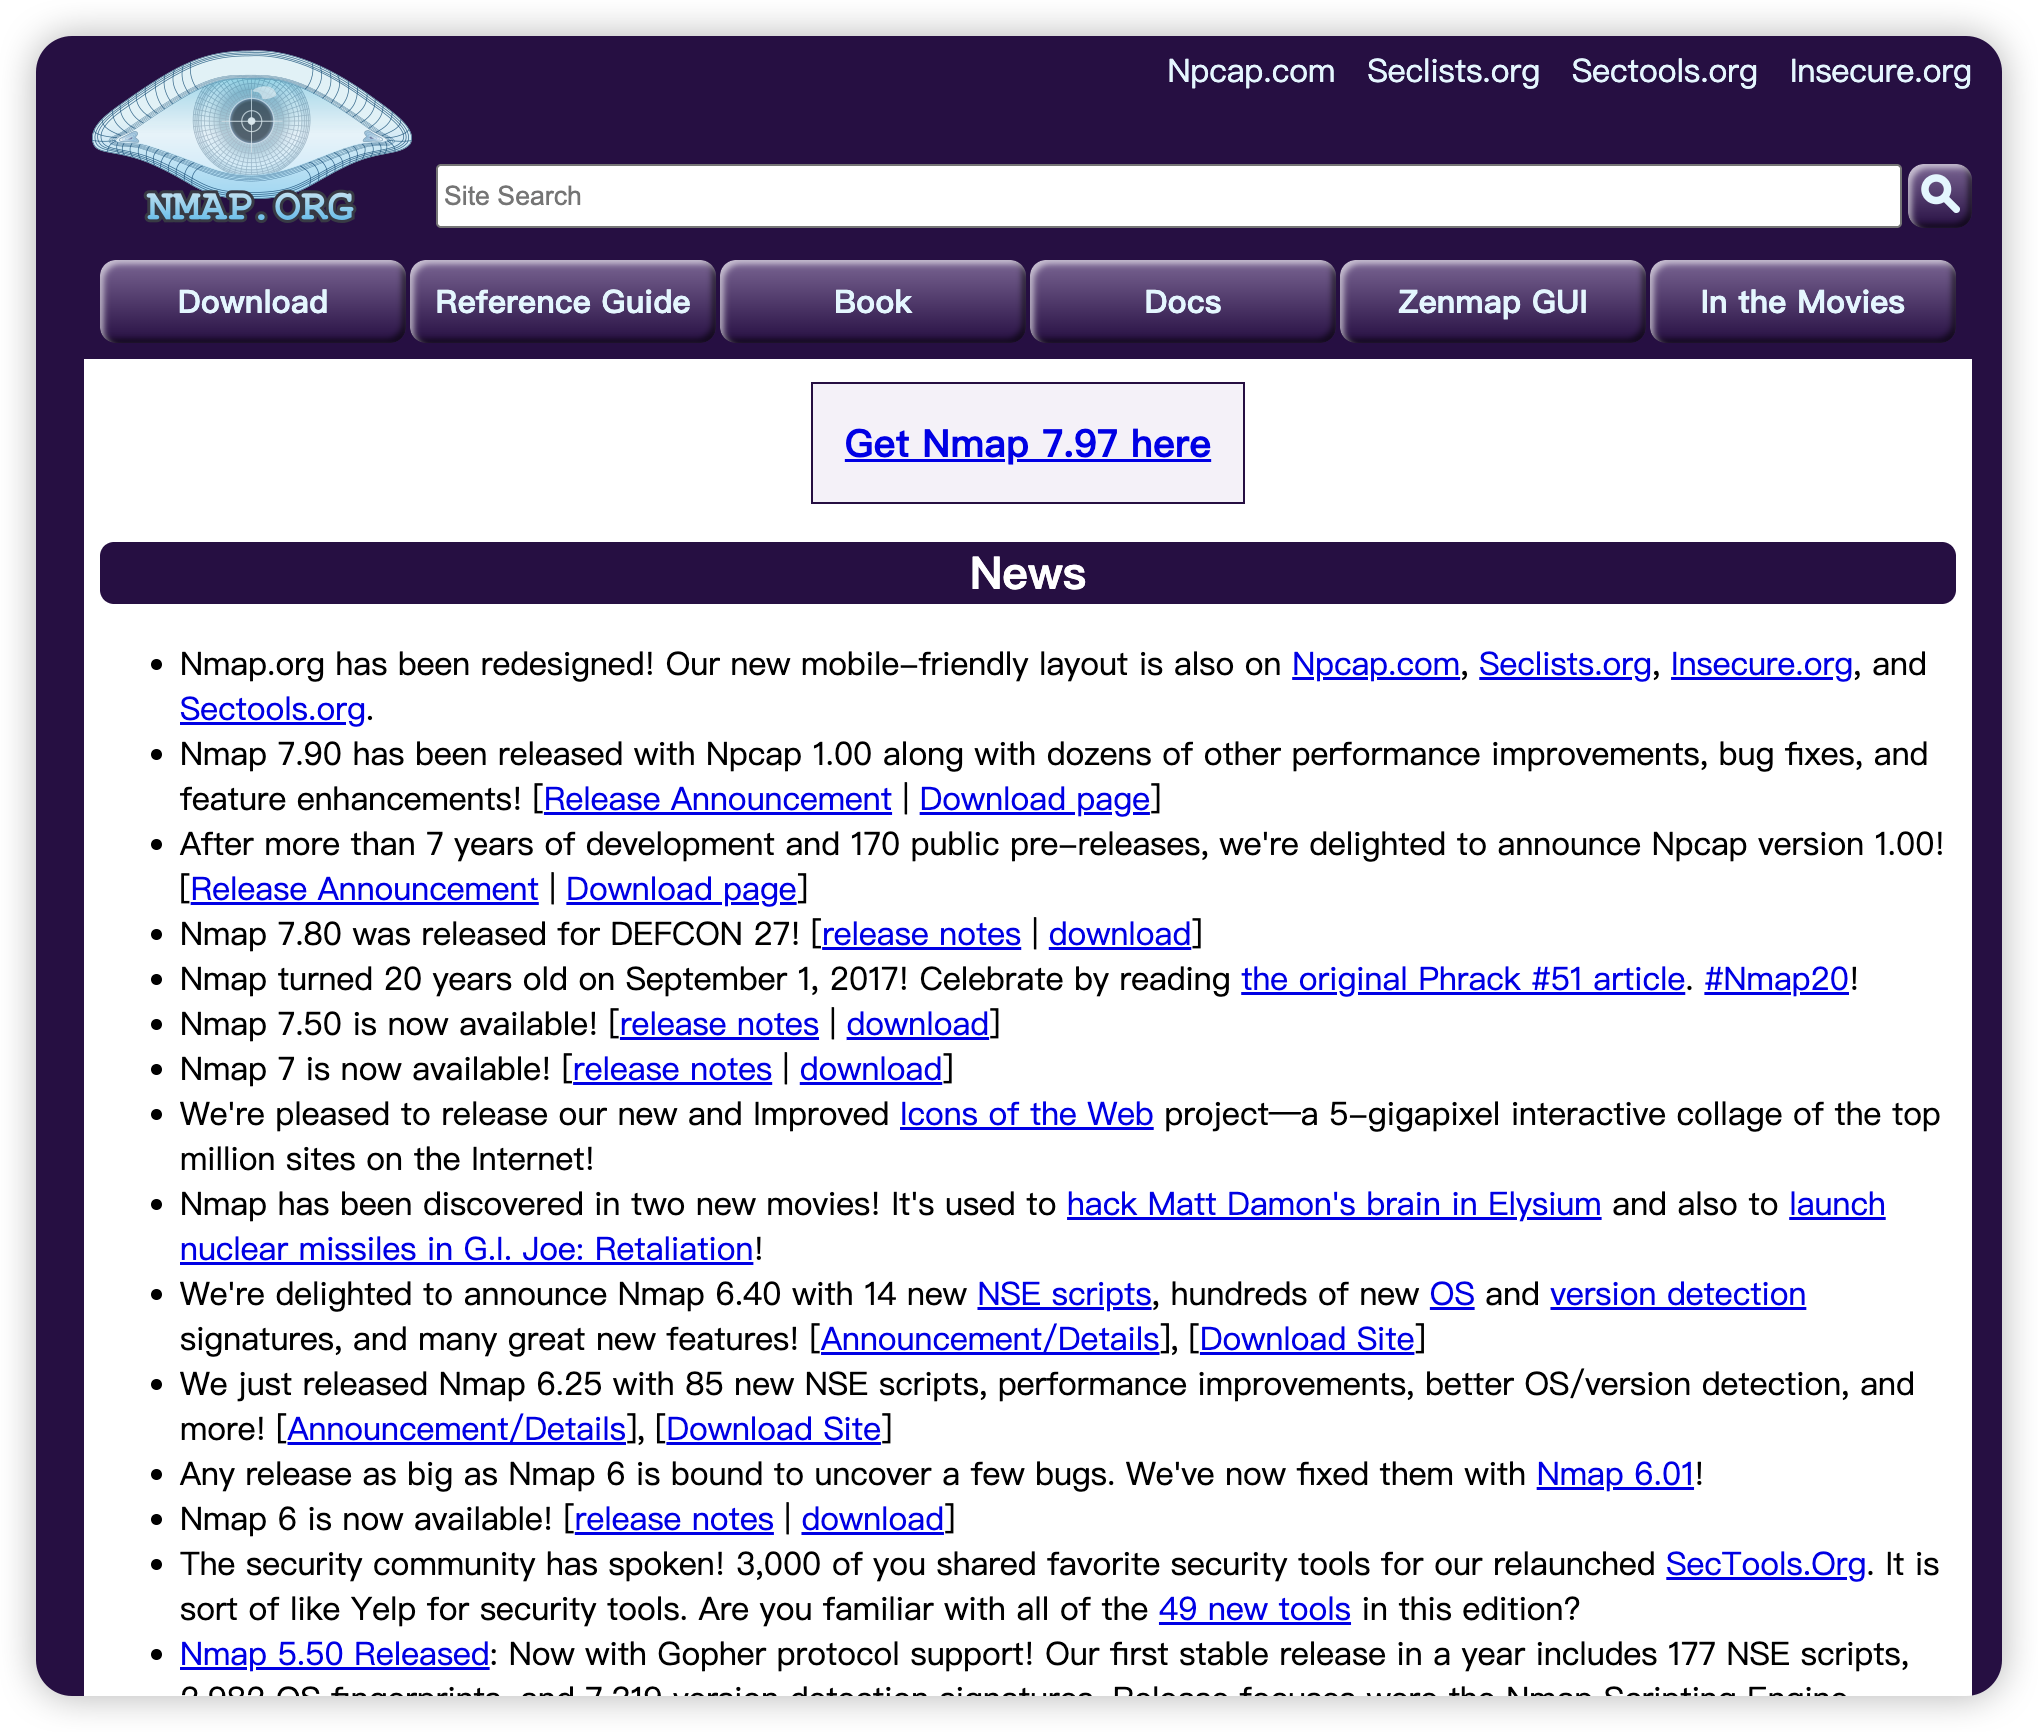2038x1732 pixels.
Task: Open the Icons of the Web link
Action: pos(1026,1114)
